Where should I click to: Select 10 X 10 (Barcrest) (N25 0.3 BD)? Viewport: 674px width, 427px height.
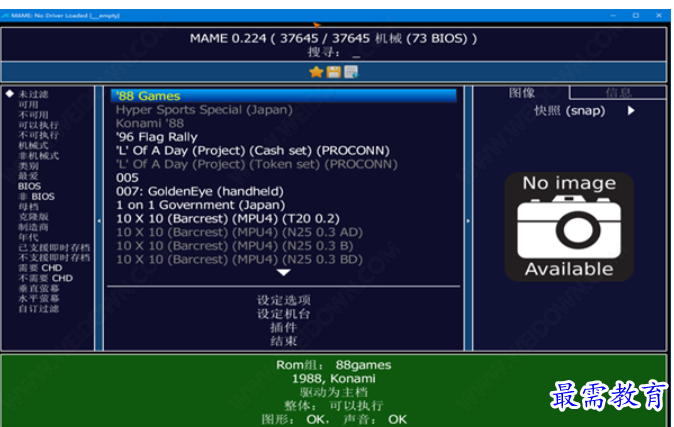[239, 260]
